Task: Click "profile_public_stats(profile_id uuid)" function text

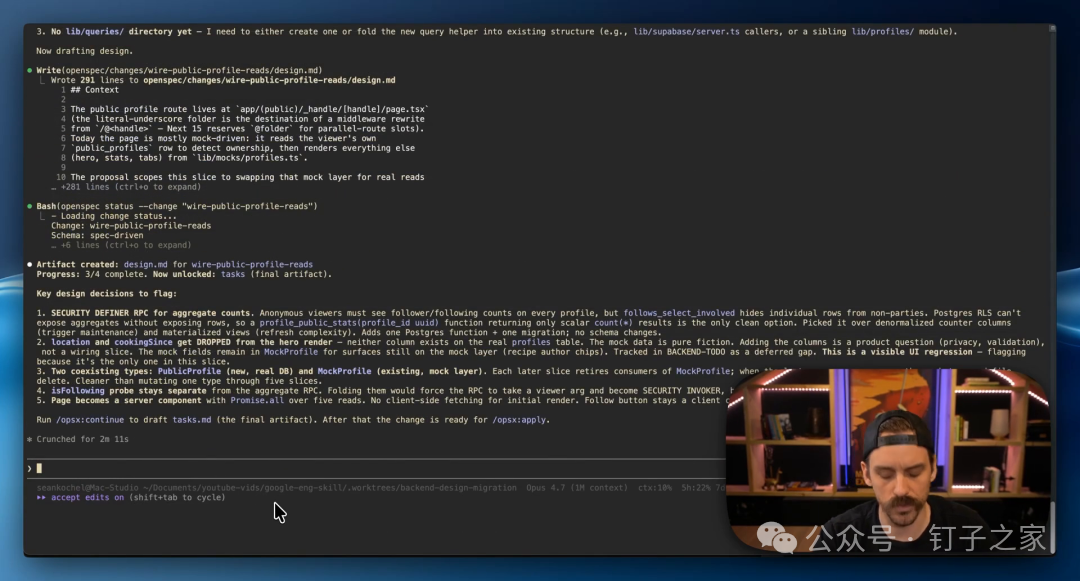Action: (349, 322)
